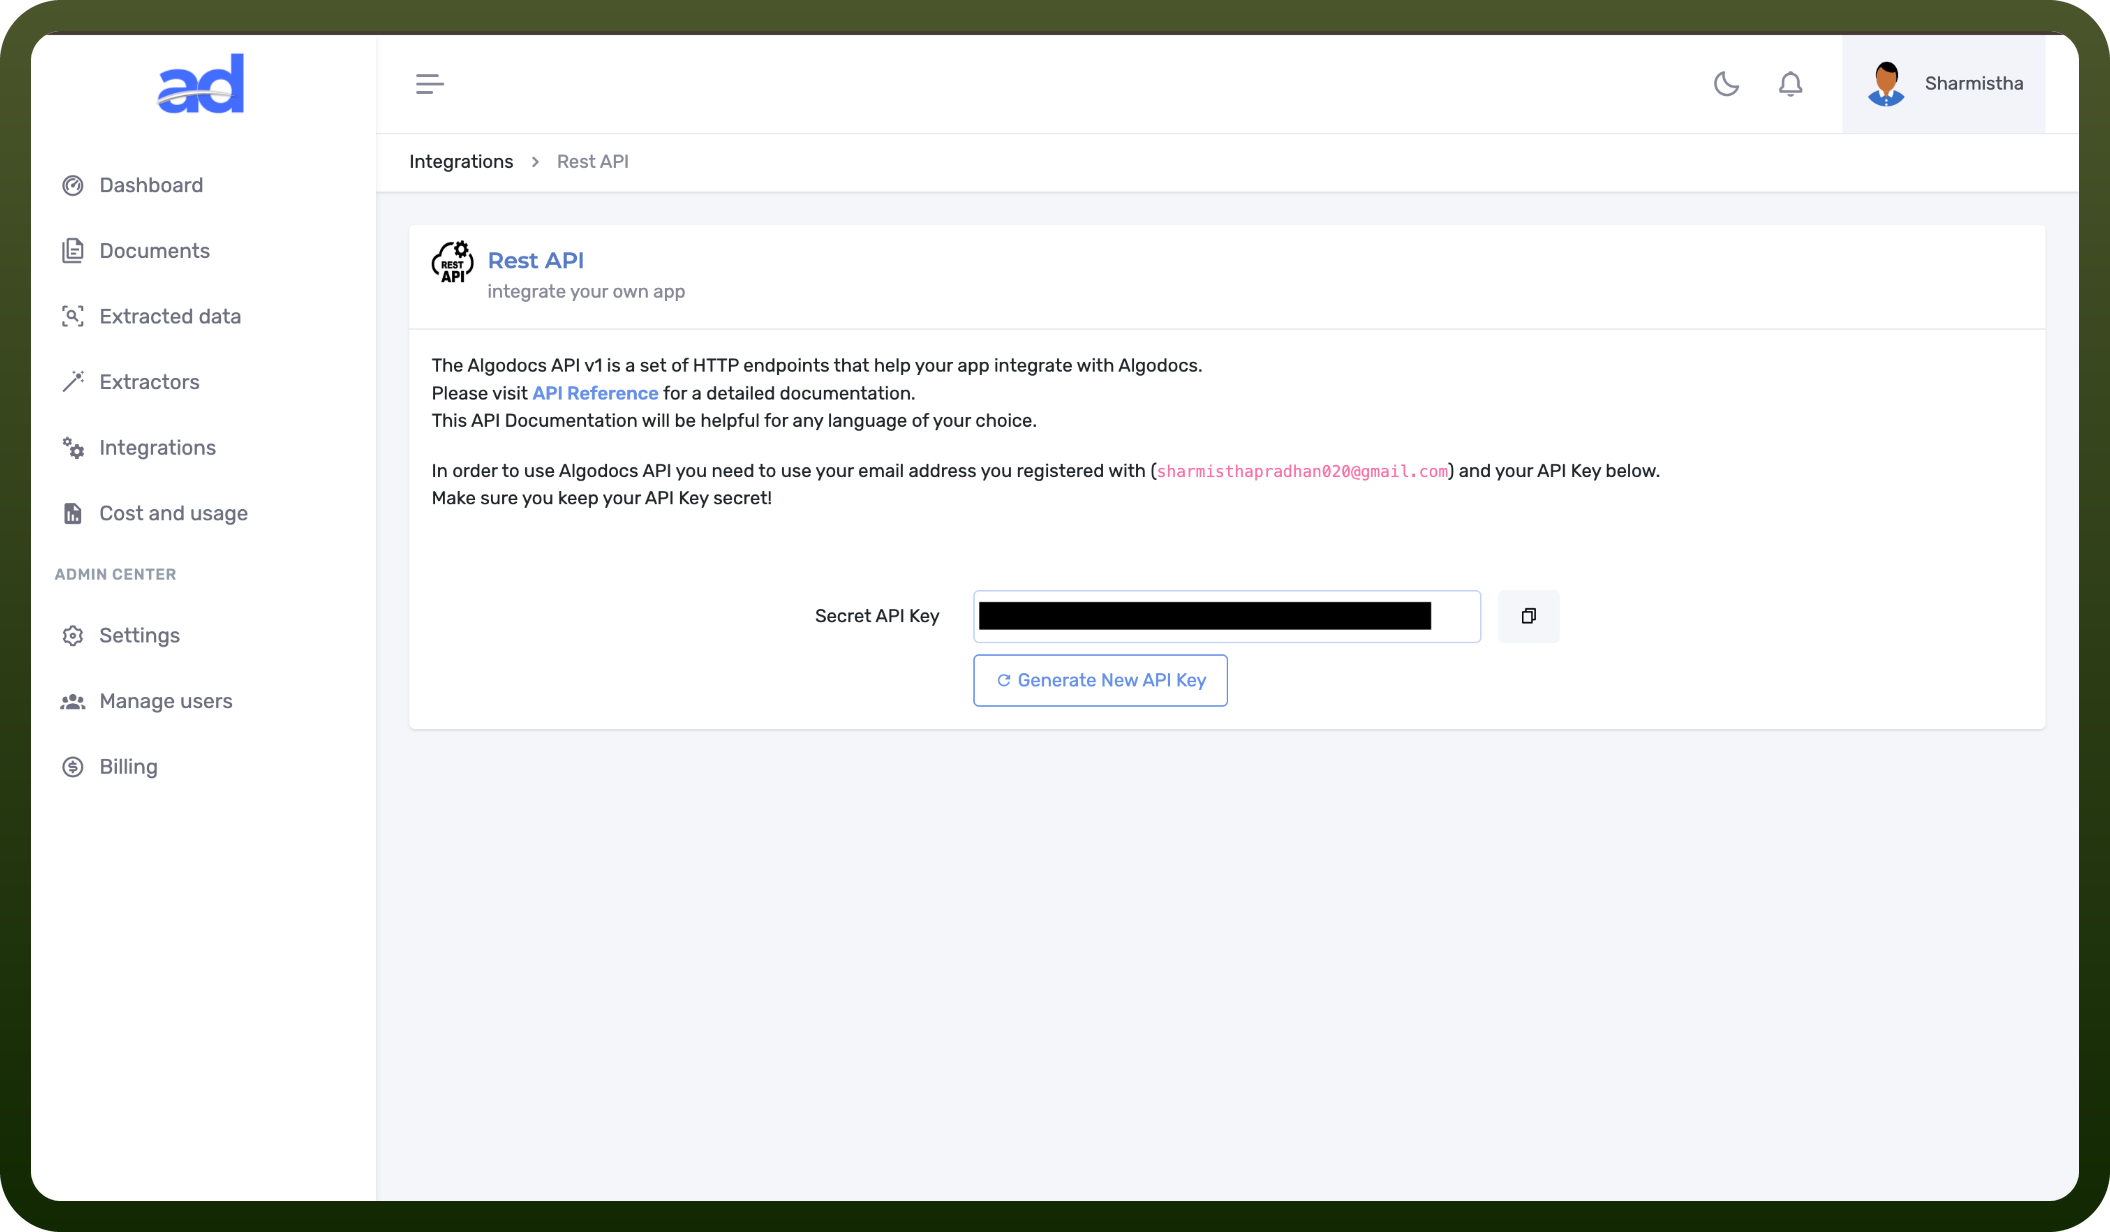The image size is (2110, 1232).
Task: Open the Documents section
Action: coord(154,251)
